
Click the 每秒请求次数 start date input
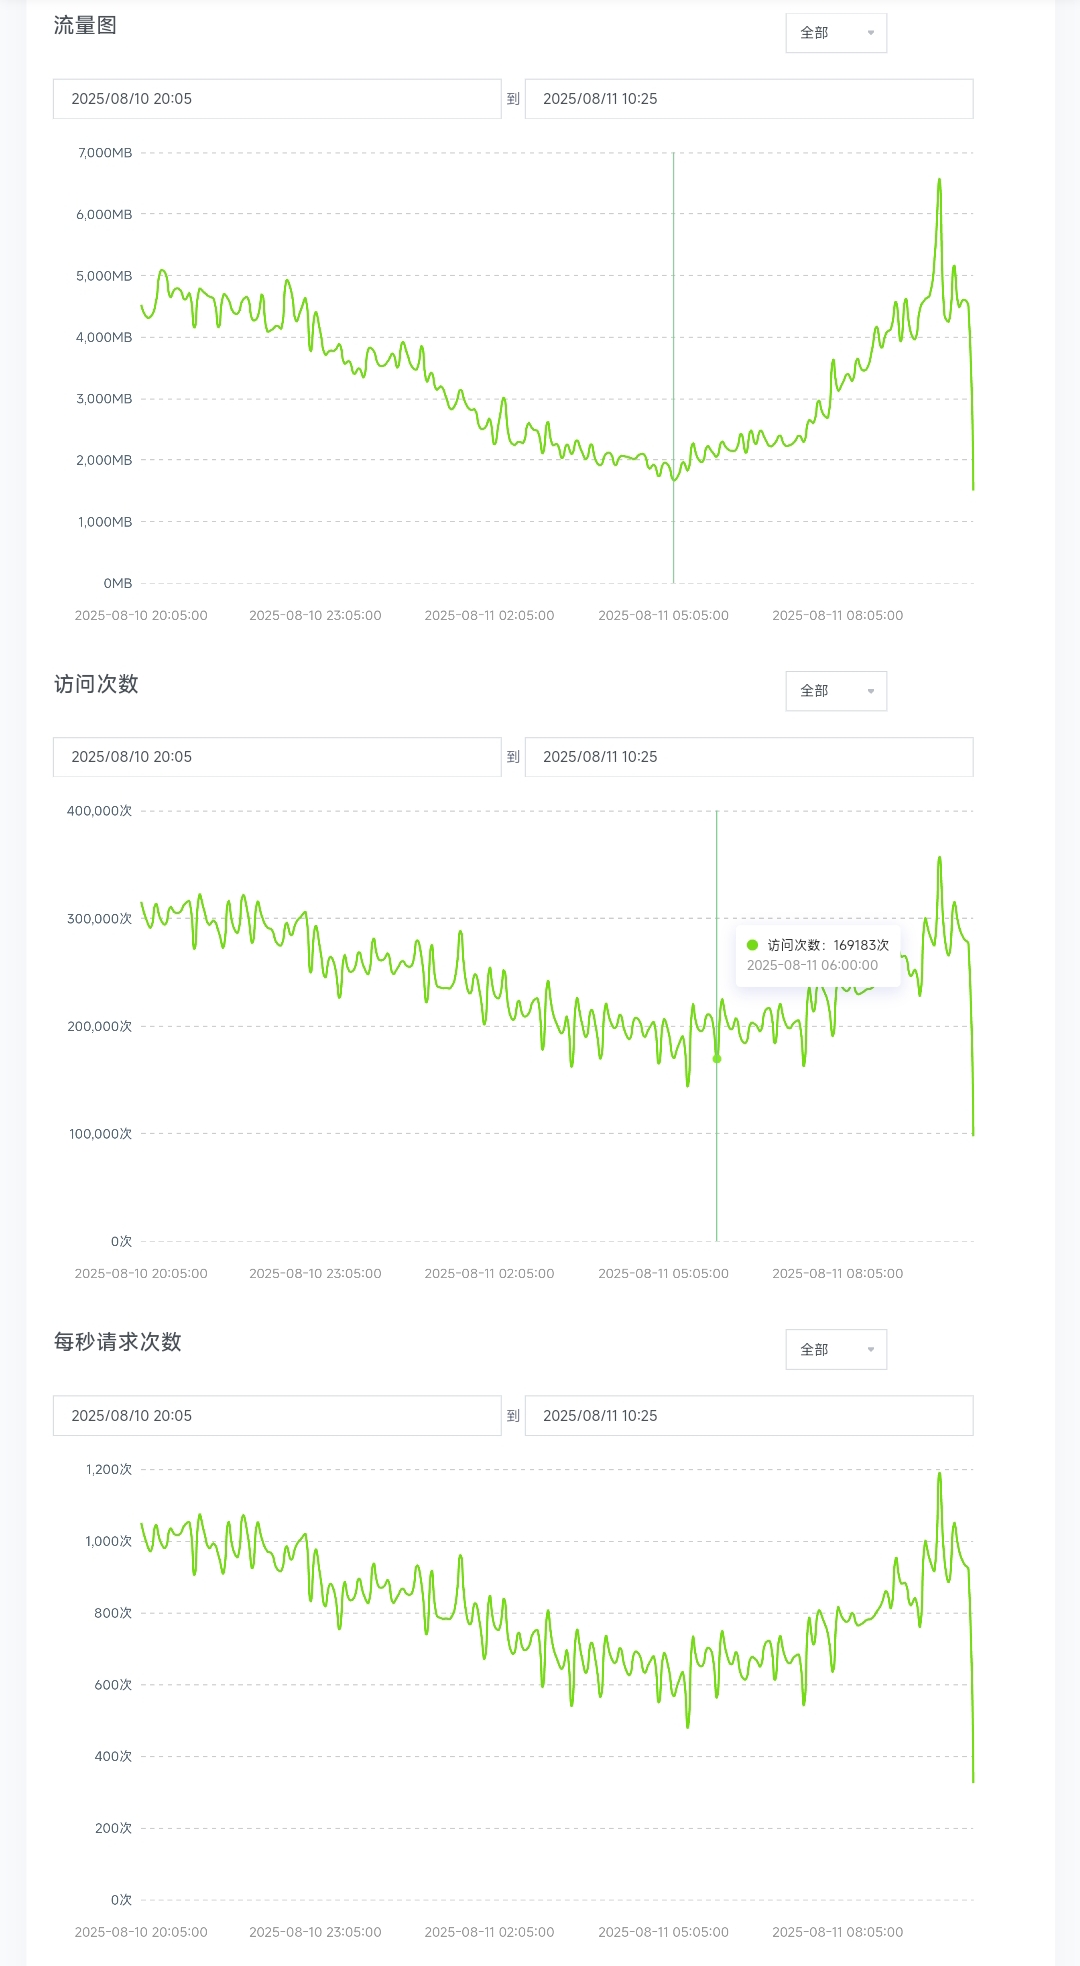[x=277, y=1415]
